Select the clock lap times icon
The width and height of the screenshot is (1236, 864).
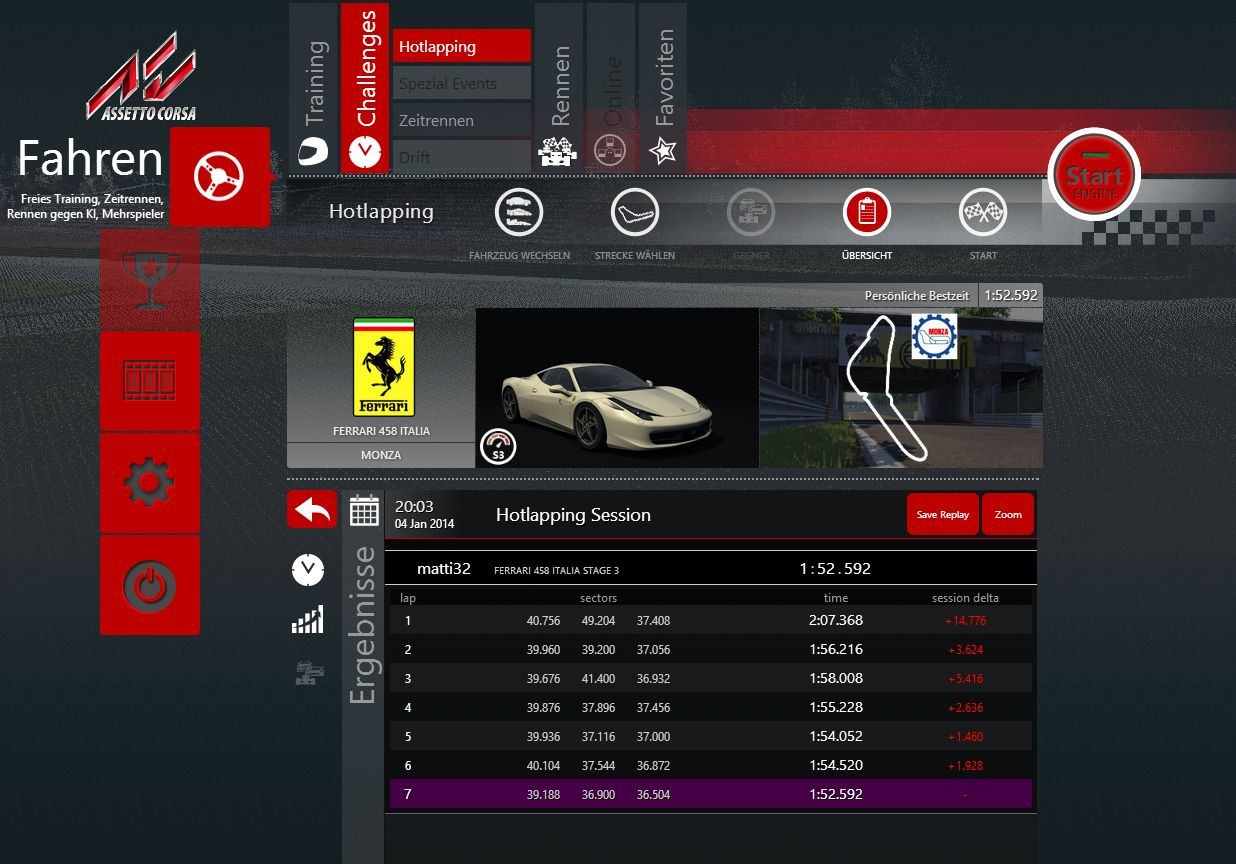(308, 570)
